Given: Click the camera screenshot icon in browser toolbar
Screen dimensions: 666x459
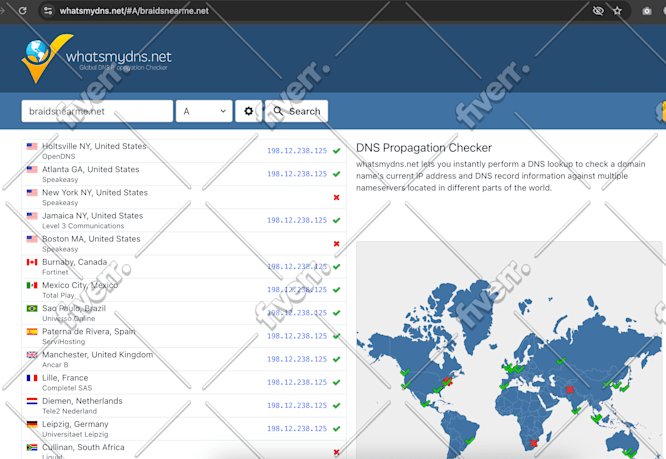Looking at the screenshot, I should point(646,11).
